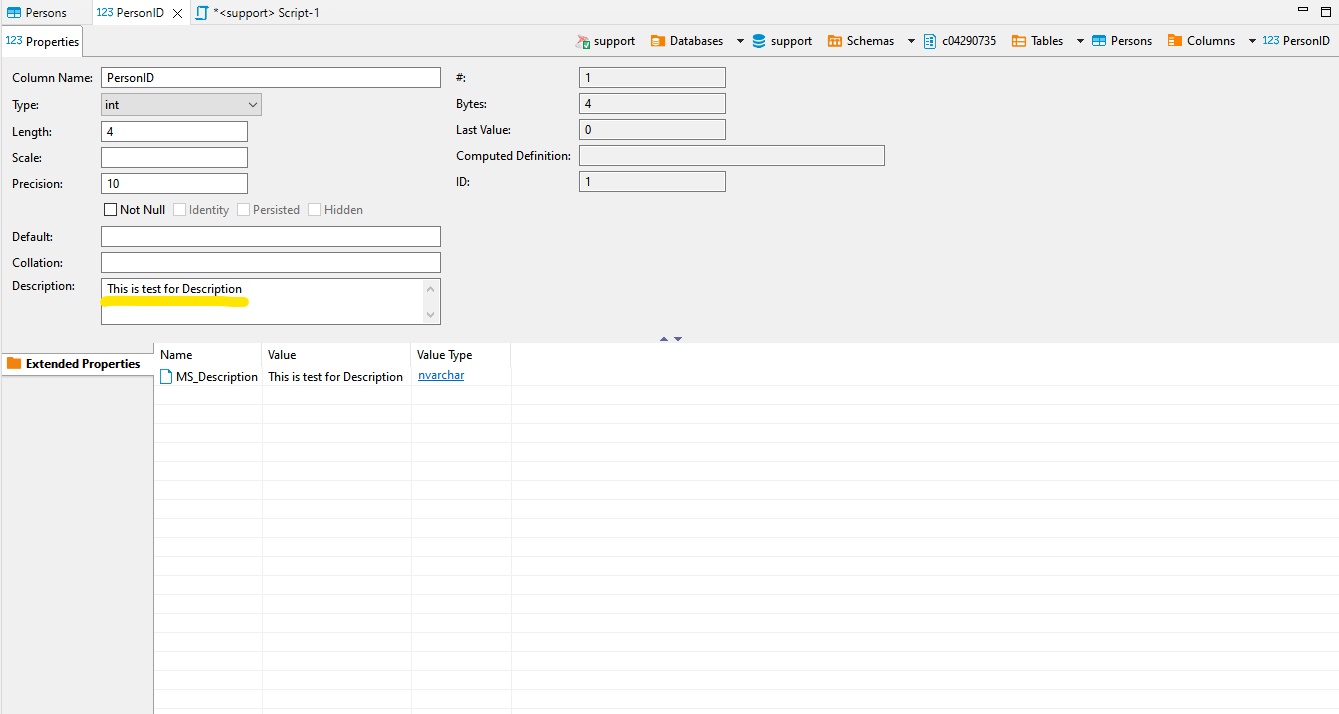Switch to the PersonID editor tab

[x=130, y=13]
